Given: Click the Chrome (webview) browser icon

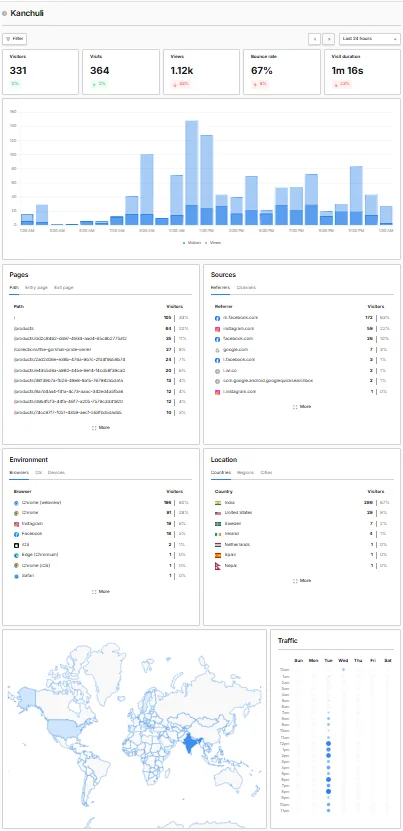Looking at the screenshot, I should tap(16, 502).
